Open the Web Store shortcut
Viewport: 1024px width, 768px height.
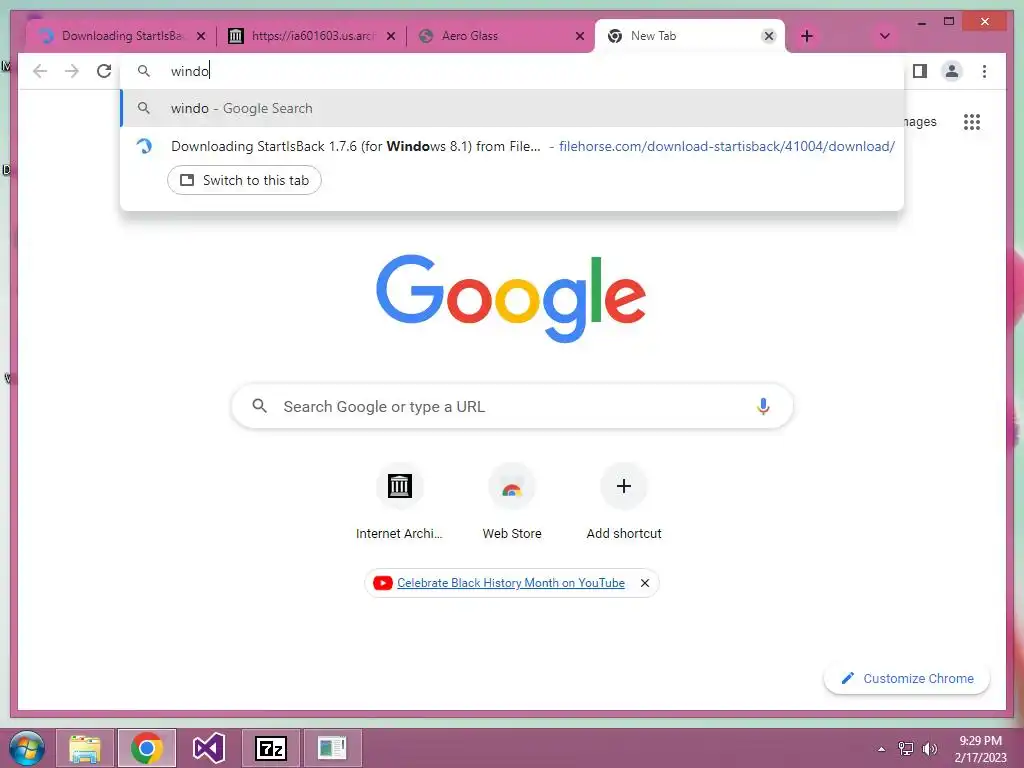pyautogui.click(x=512, y=502)
